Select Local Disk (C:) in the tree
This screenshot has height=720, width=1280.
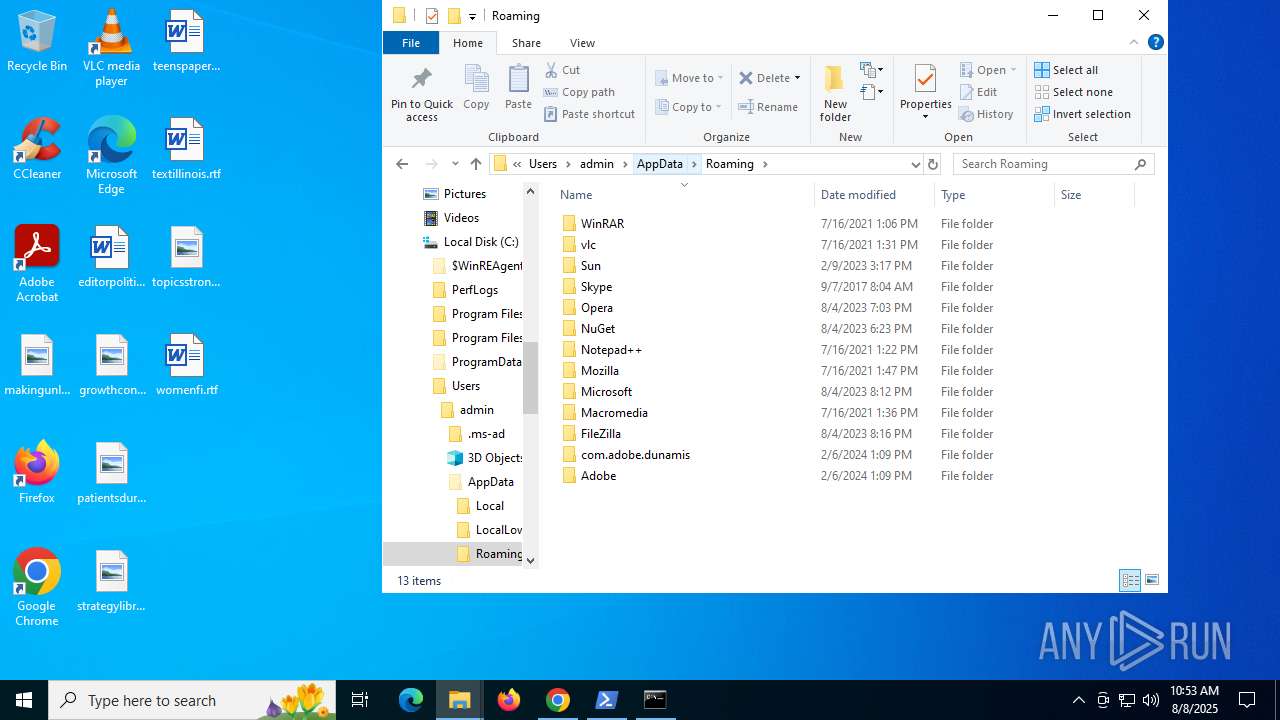(x=471, y=242)
